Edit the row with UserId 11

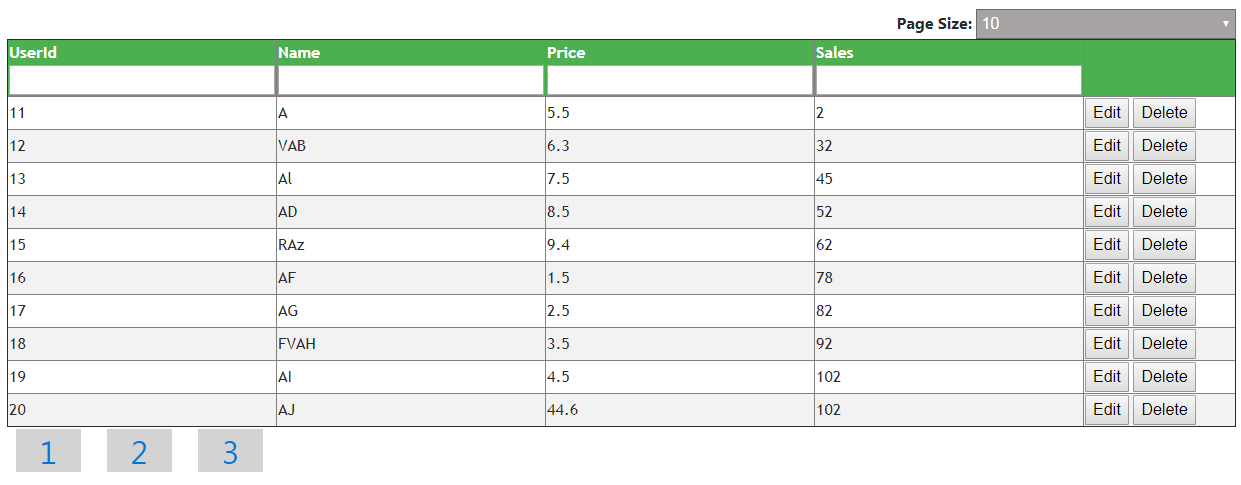point(1107,113)
